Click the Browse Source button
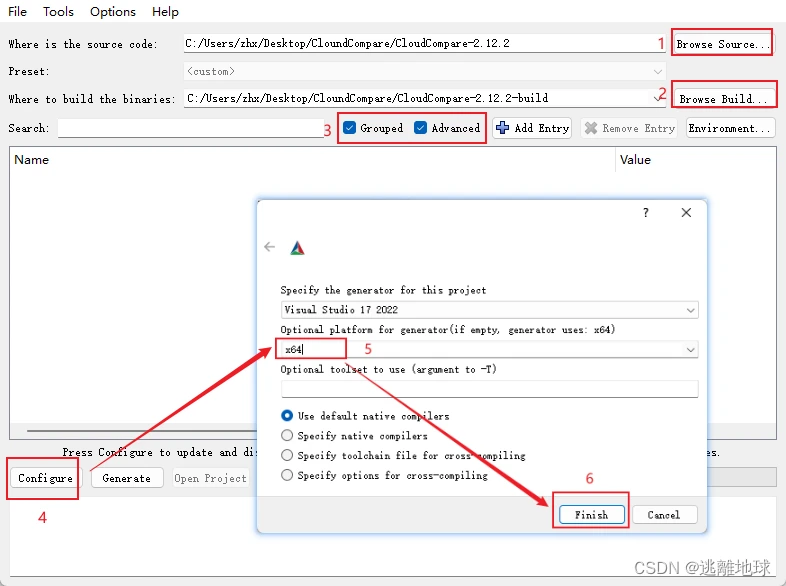The height and width of the screenshot is (586, 786). click(x=722, y=44)
